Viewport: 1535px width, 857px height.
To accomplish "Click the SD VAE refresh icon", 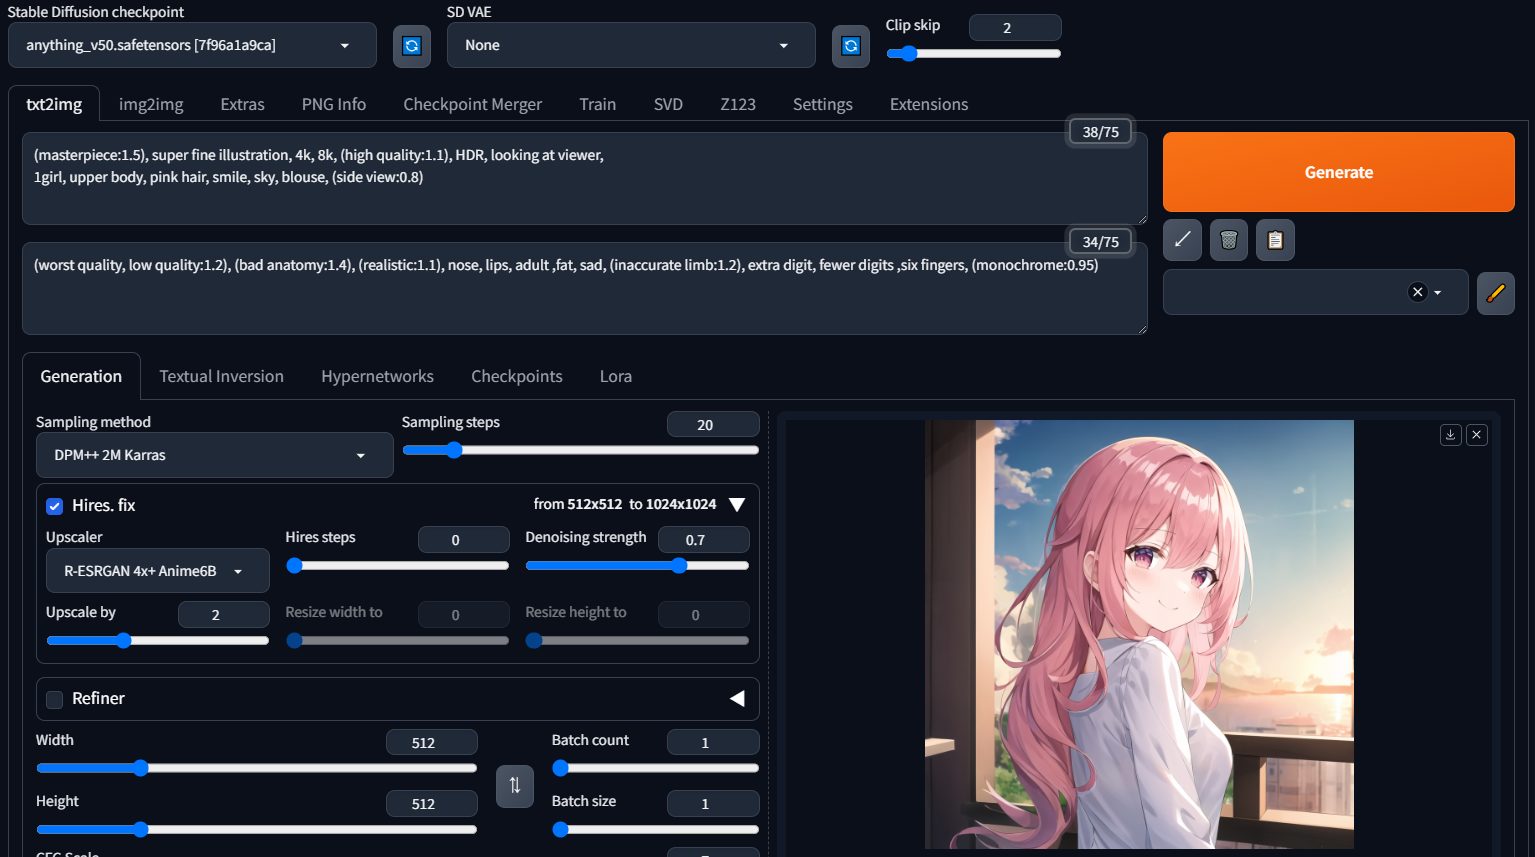I will coord(850,46).
